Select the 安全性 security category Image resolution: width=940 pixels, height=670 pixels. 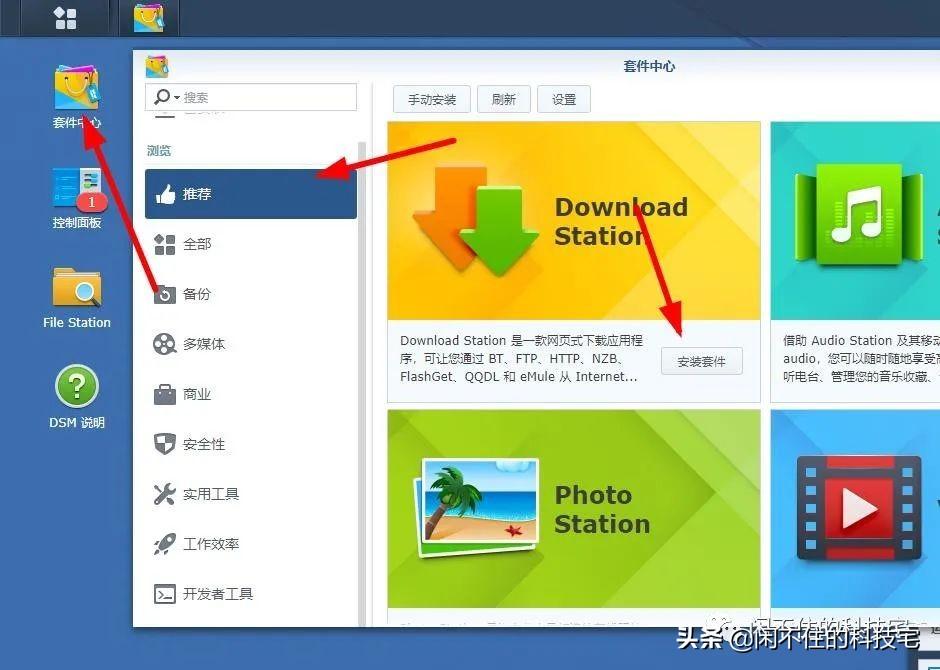coord(251,444)
